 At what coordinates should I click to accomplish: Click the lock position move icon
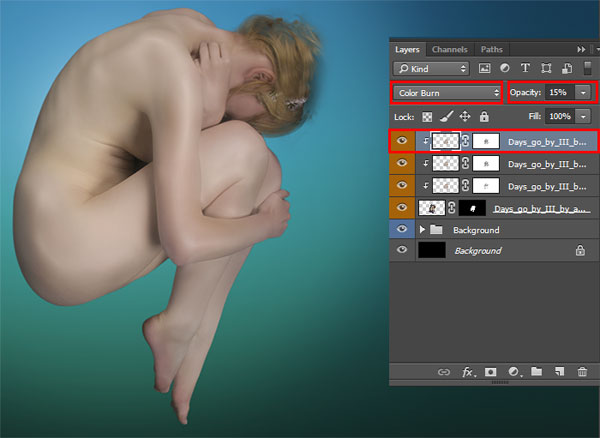coord(465,116)
